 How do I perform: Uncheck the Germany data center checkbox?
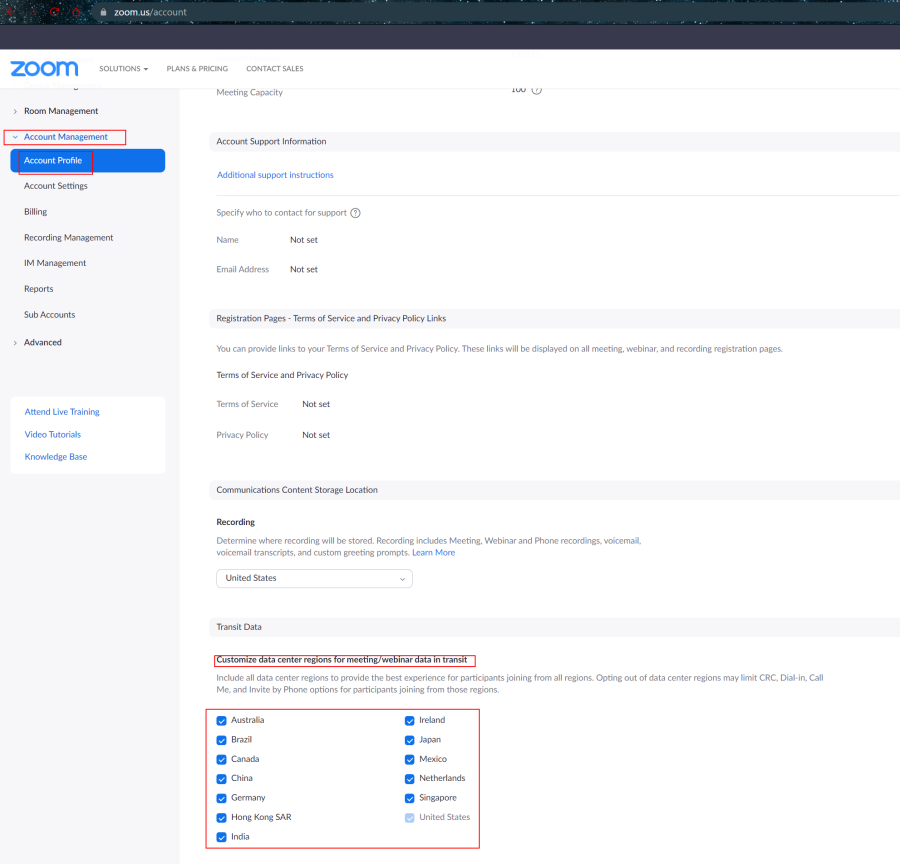pyautogui.click(x=222, y=799)
